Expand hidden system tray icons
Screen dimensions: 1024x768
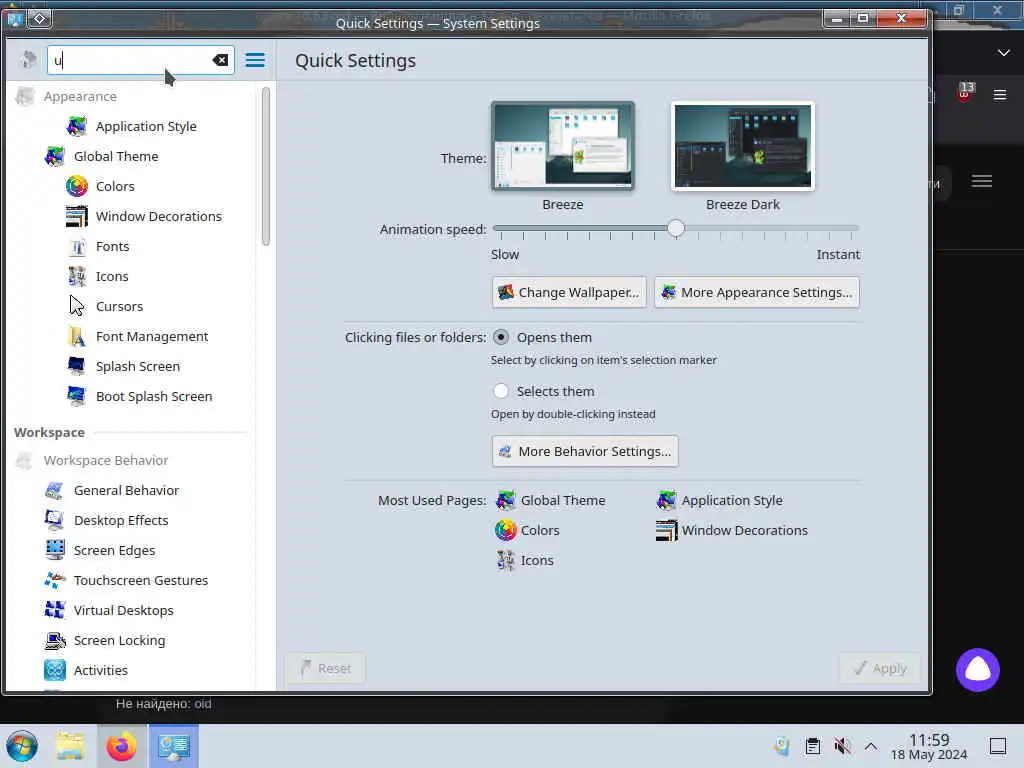click(x=871, y=746)
